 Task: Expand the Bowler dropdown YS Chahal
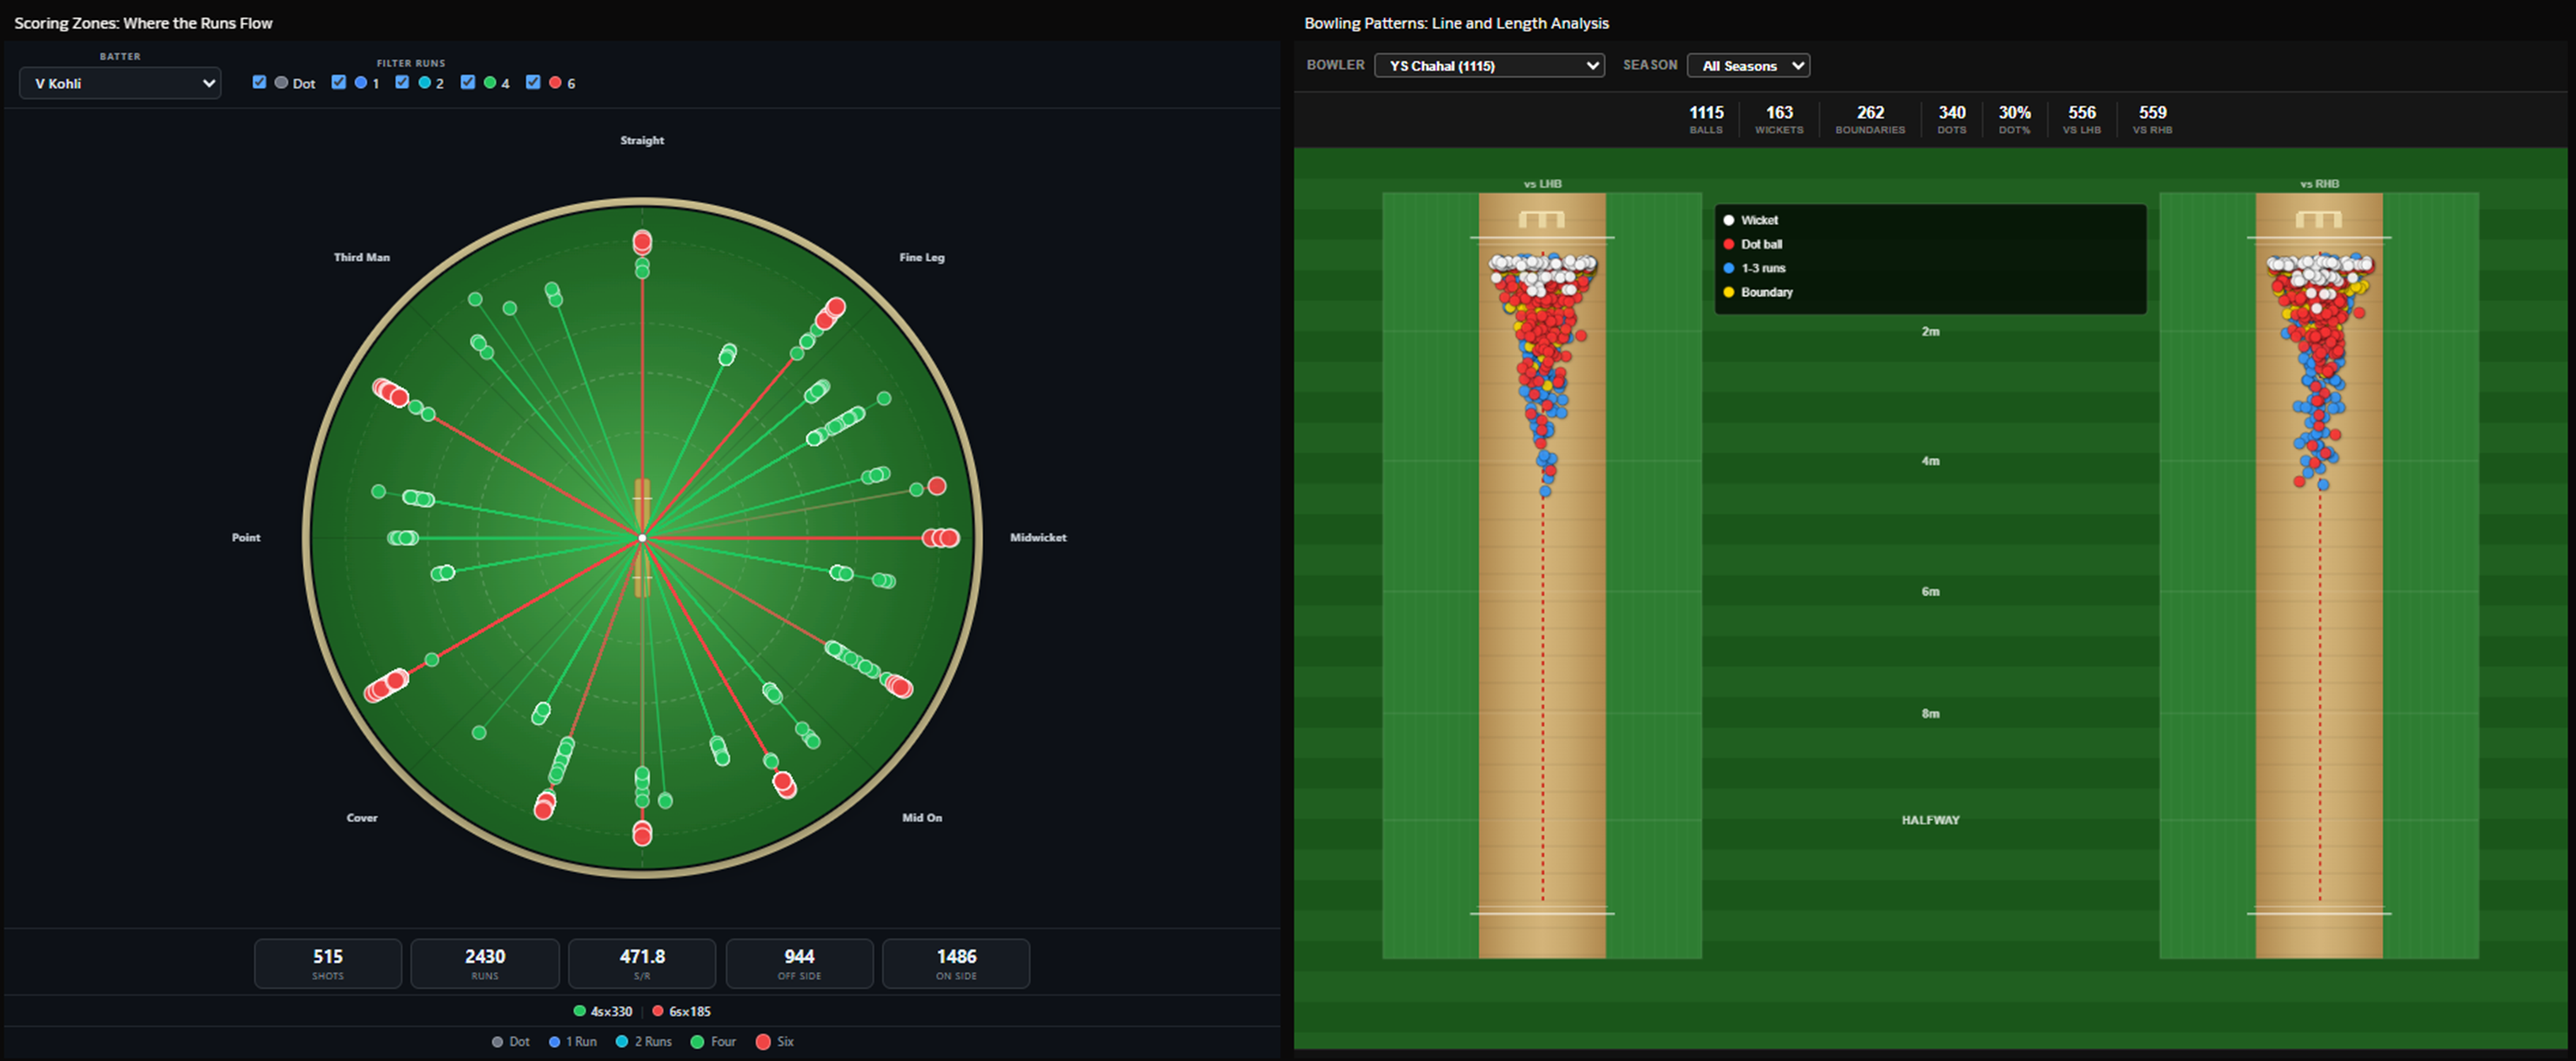pyautogui.click(x=1489, y=66)
